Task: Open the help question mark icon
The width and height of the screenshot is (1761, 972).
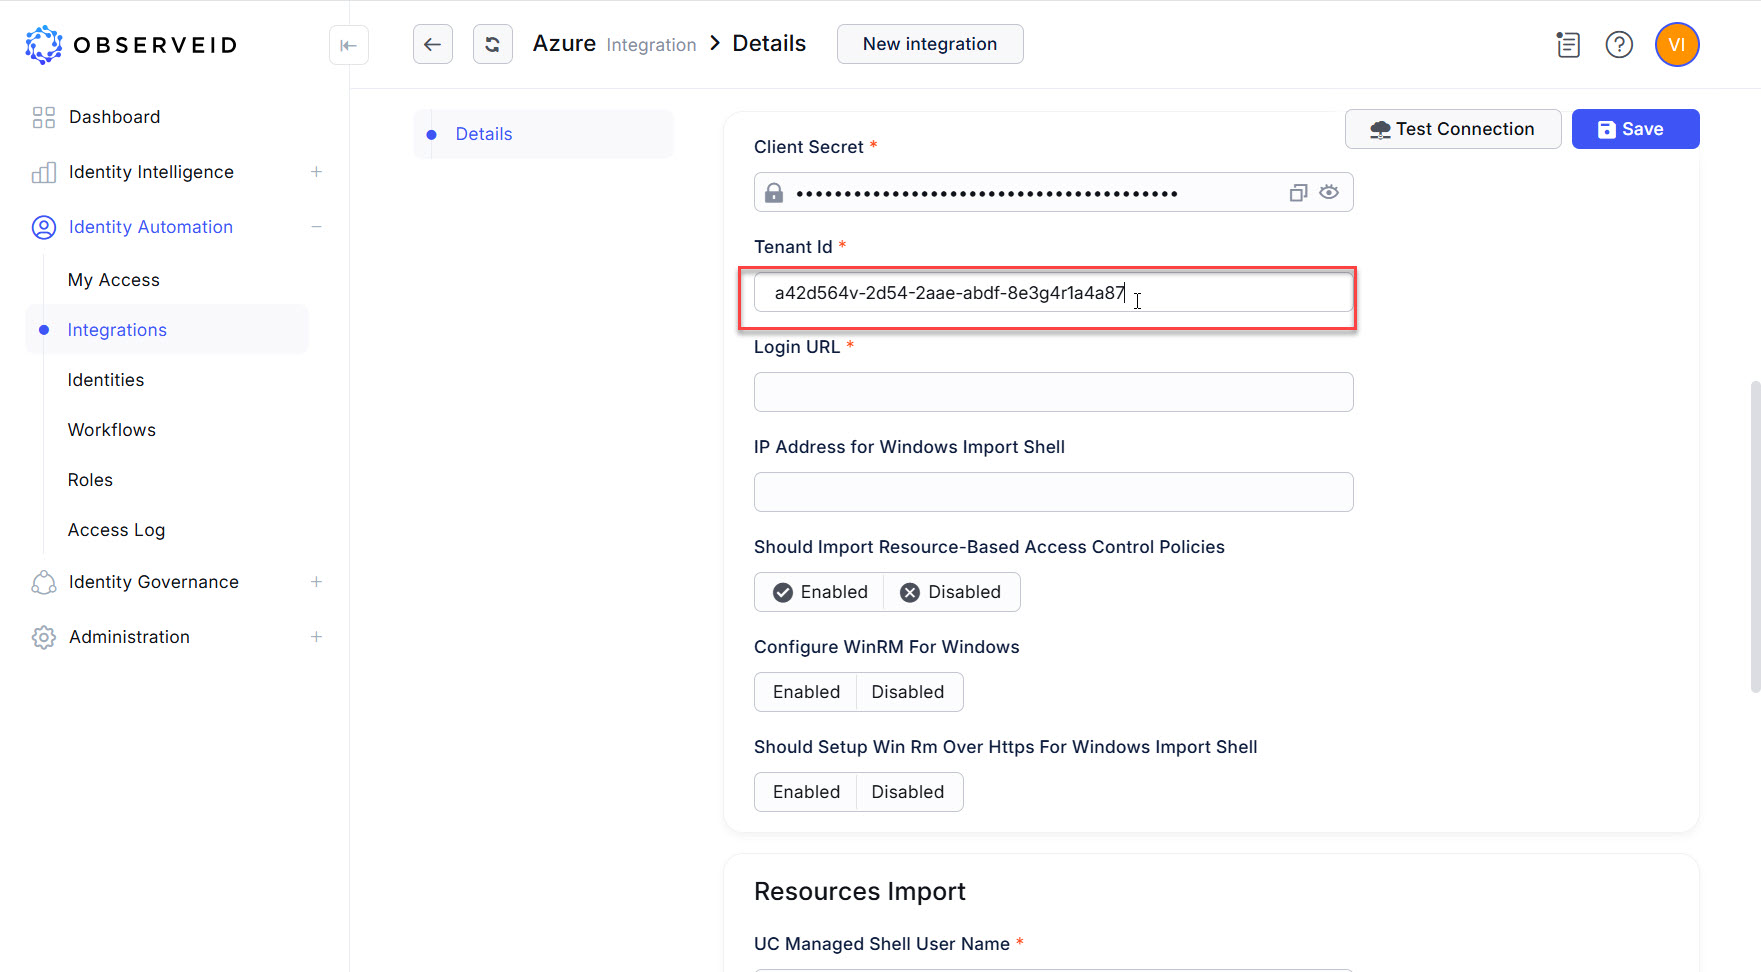Action: pyautogui.click(x=1619, y=45)
